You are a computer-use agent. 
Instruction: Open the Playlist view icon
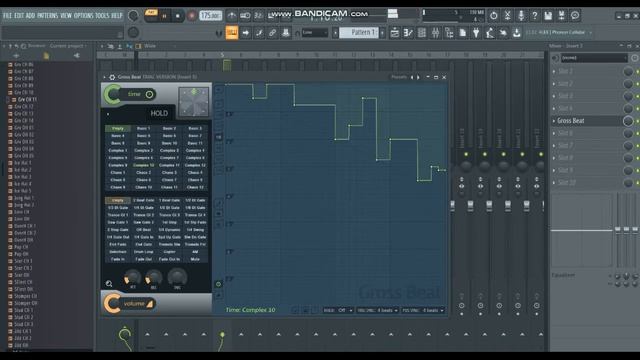coord(395,33)
